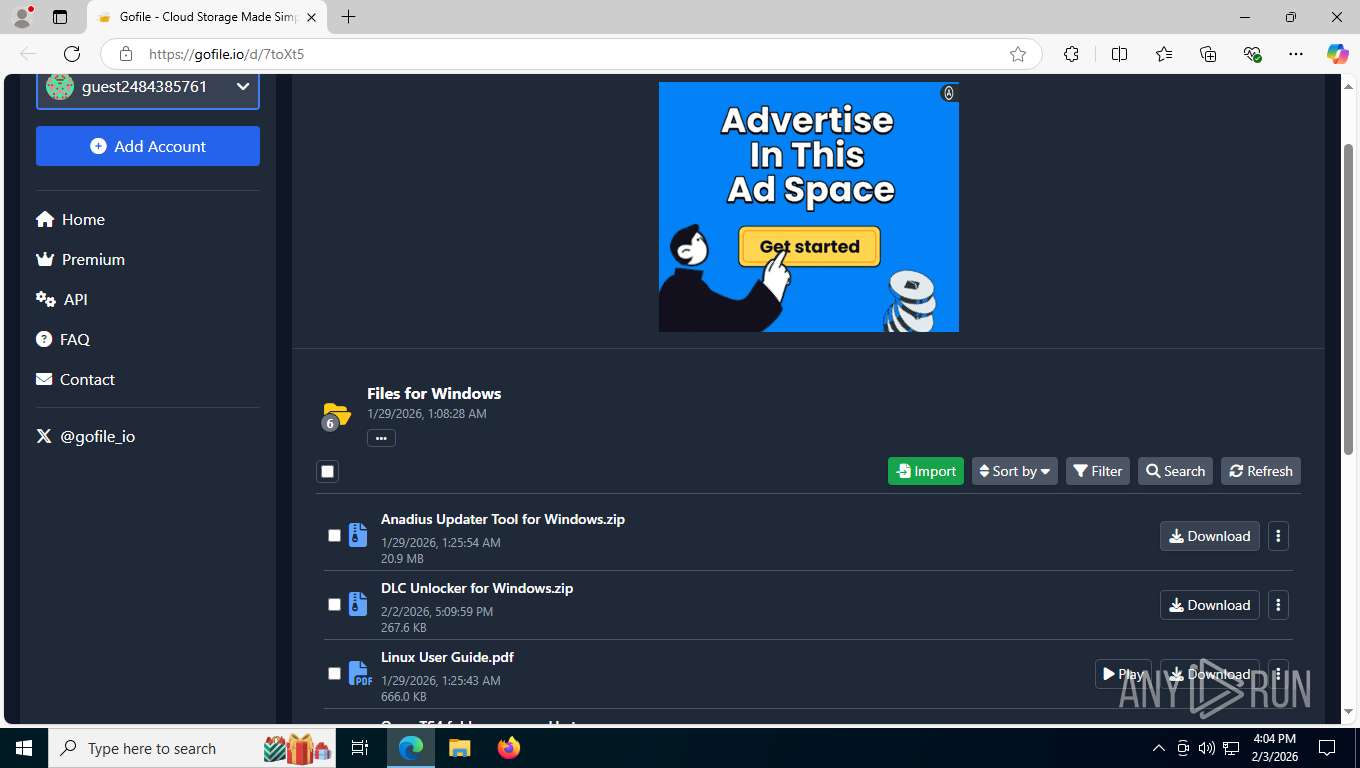The image size is (1360, 768).
Task: Open the notification center icon
Action: click(x=1327, y=748)
